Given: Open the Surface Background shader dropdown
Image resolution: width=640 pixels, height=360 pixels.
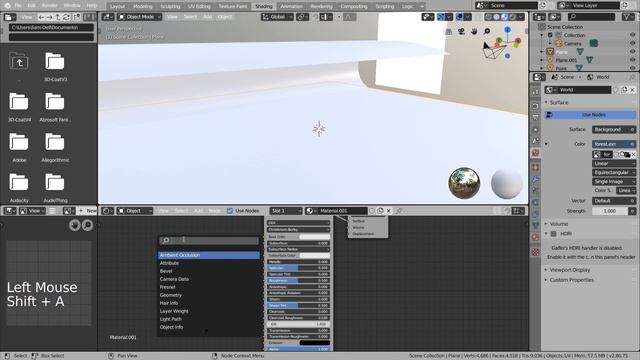Looking at the screenshot, I should [614, 129].
